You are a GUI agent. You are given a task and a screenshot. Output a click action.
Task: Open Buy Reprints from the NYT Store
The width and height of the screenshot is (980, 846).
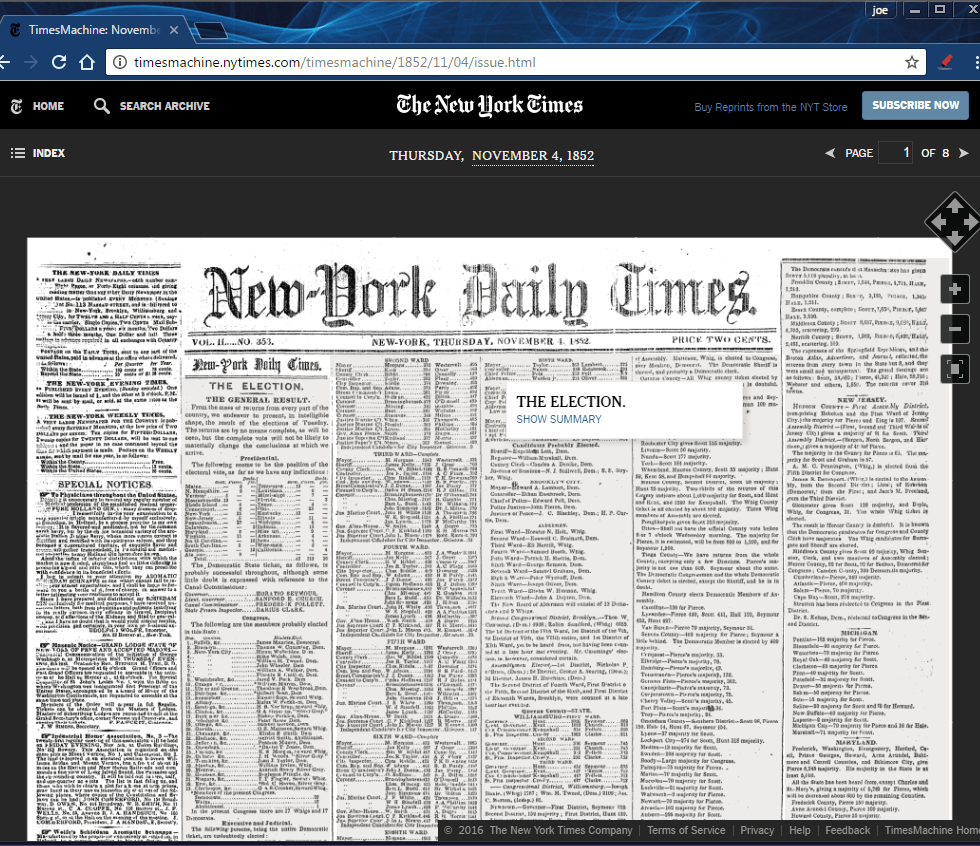point(770,107)
